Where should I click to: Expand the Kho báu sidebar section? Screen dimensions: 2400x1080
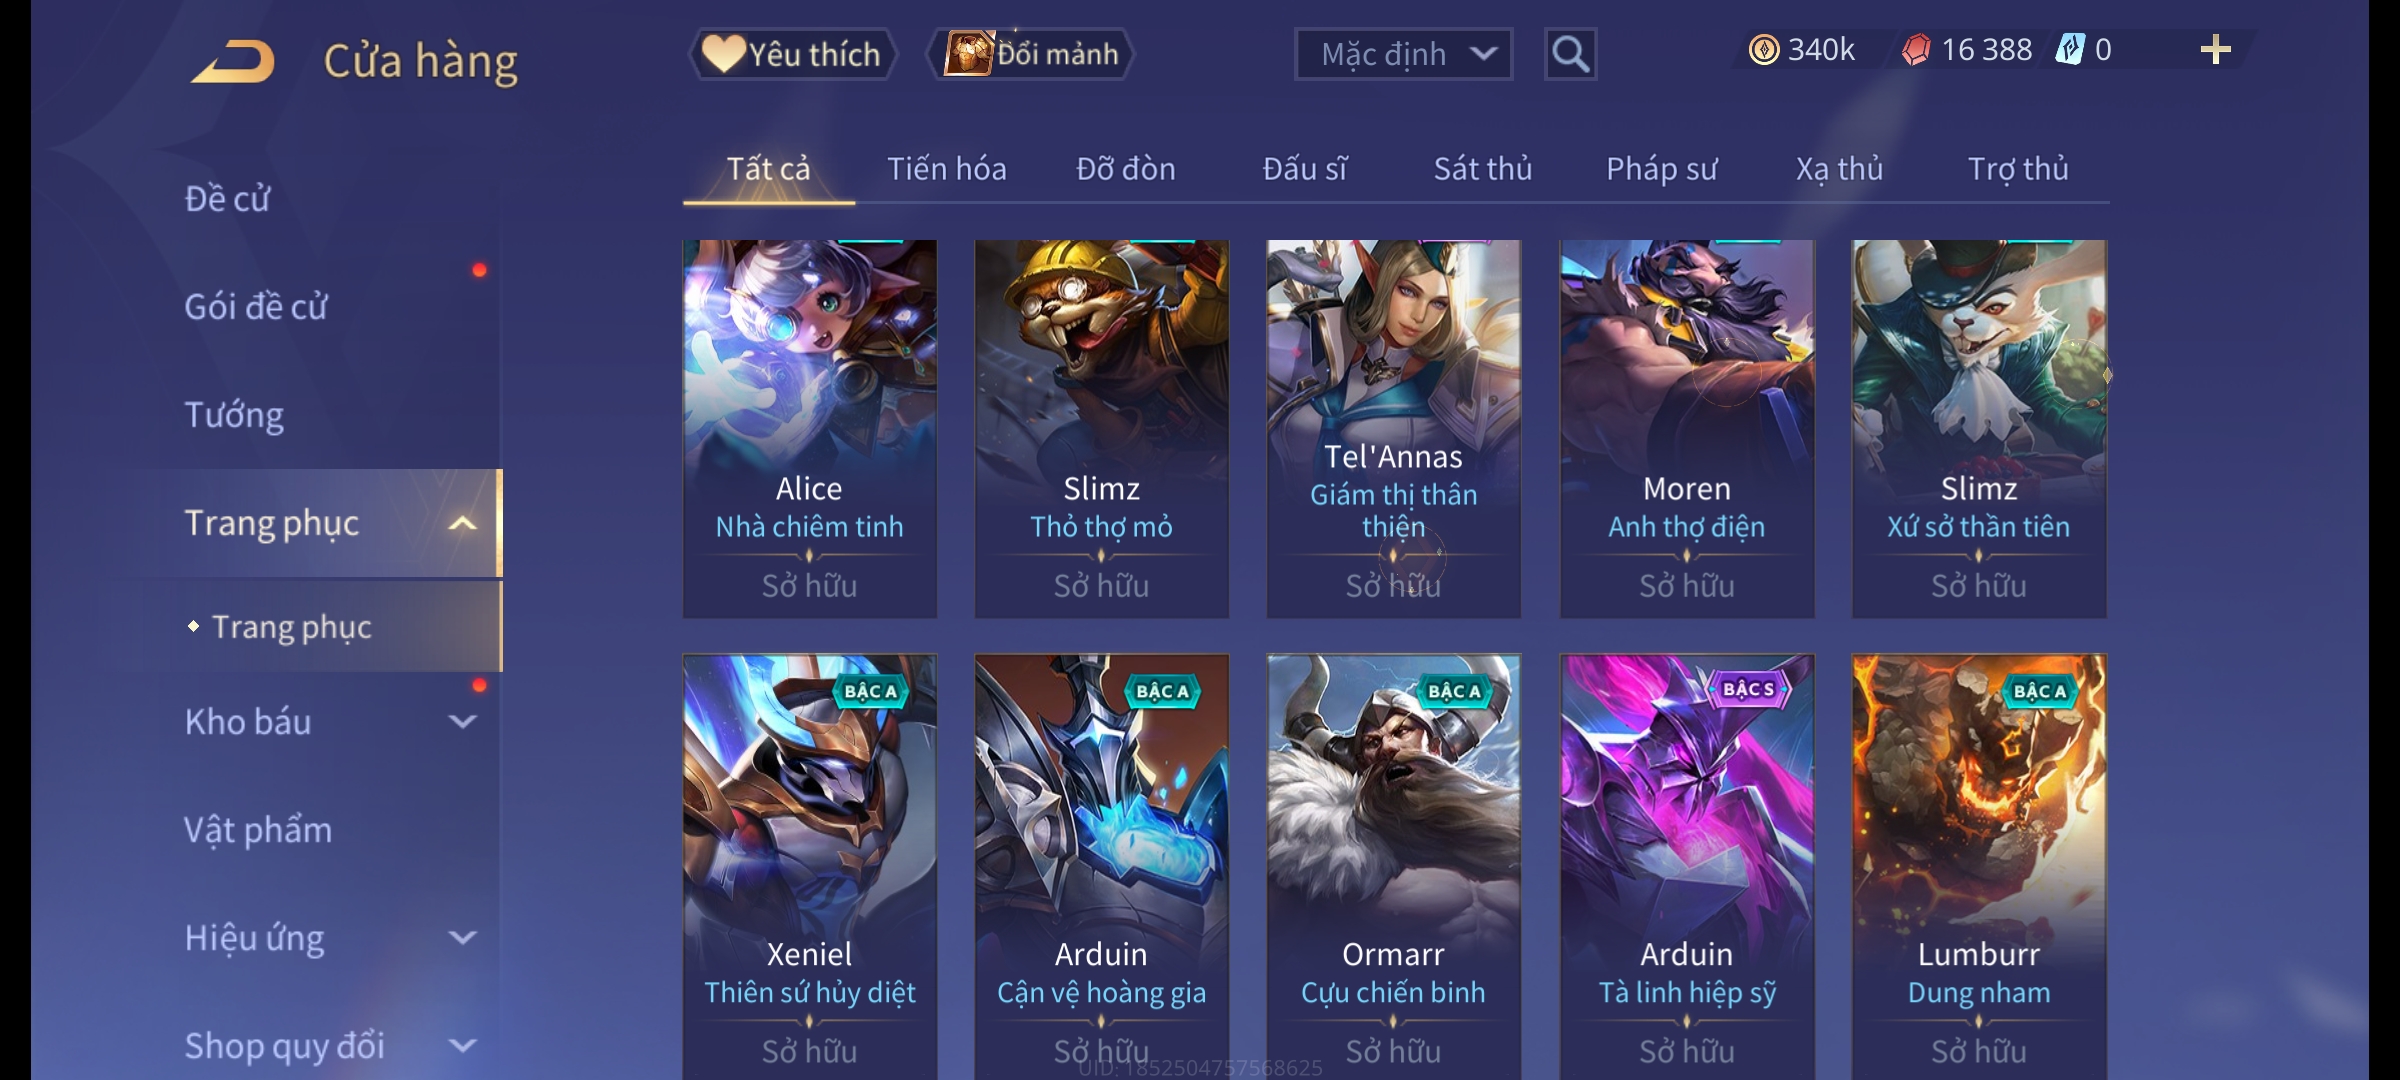point(462,721)
